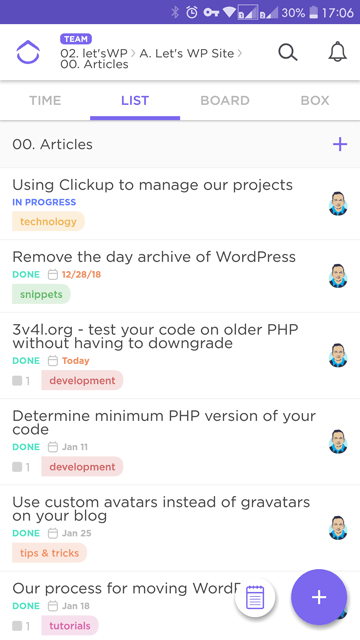Tap the calendar icon beside Today due date
The height and width of the screenshot is (640, 360).
53,360
